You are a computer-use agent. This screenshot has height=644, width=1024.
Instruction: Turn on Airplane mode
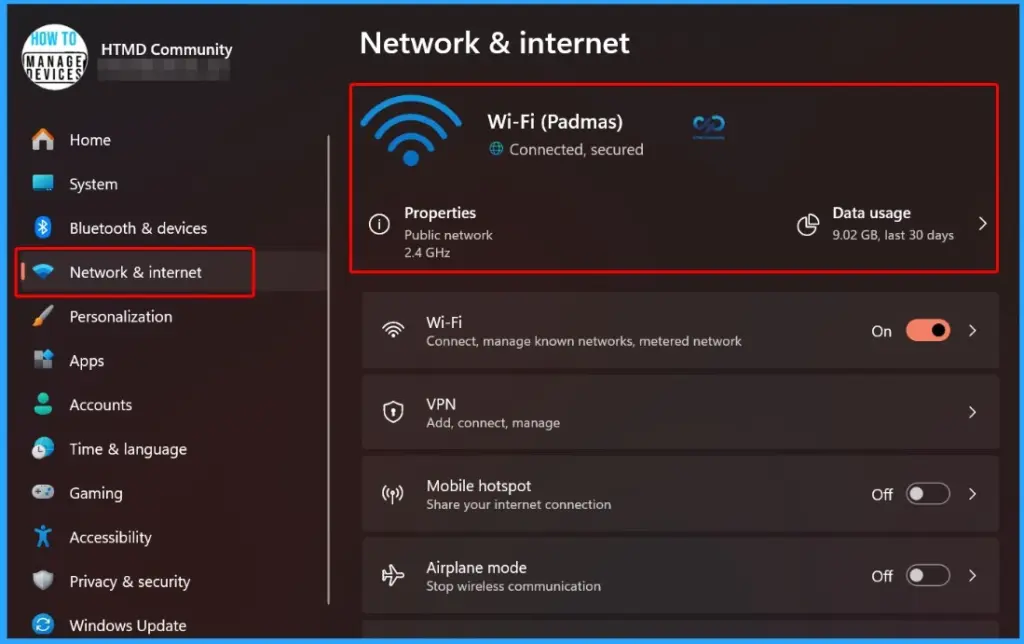click(x=927, y=576)
